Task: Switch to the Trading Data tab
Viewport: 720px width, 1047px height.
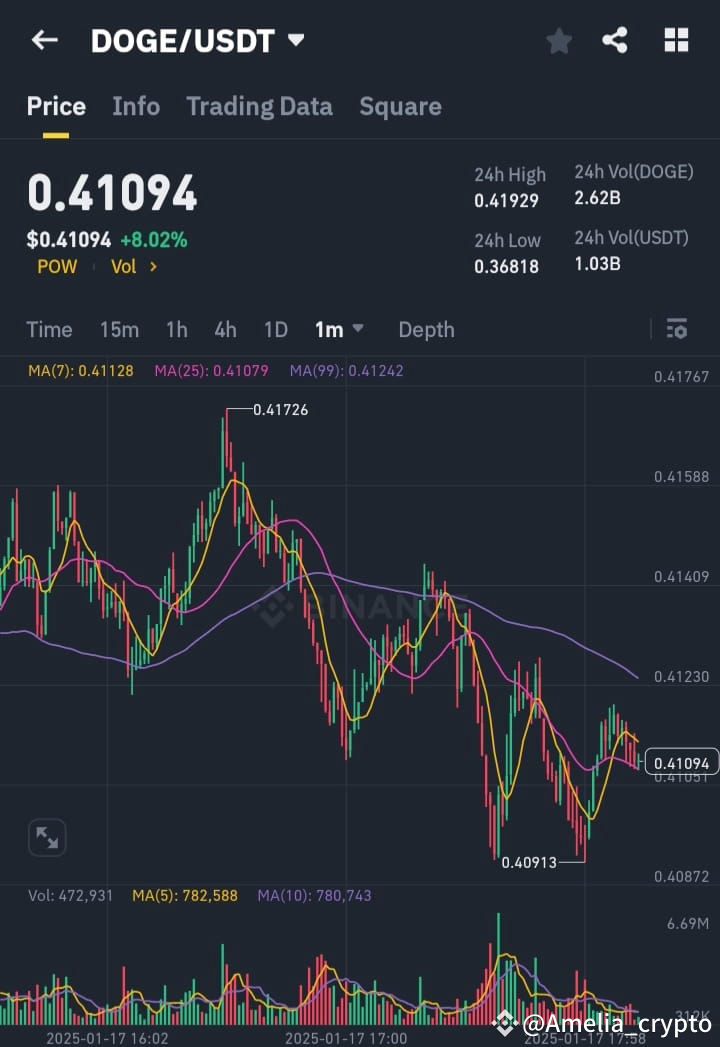Action: point(259,106)
